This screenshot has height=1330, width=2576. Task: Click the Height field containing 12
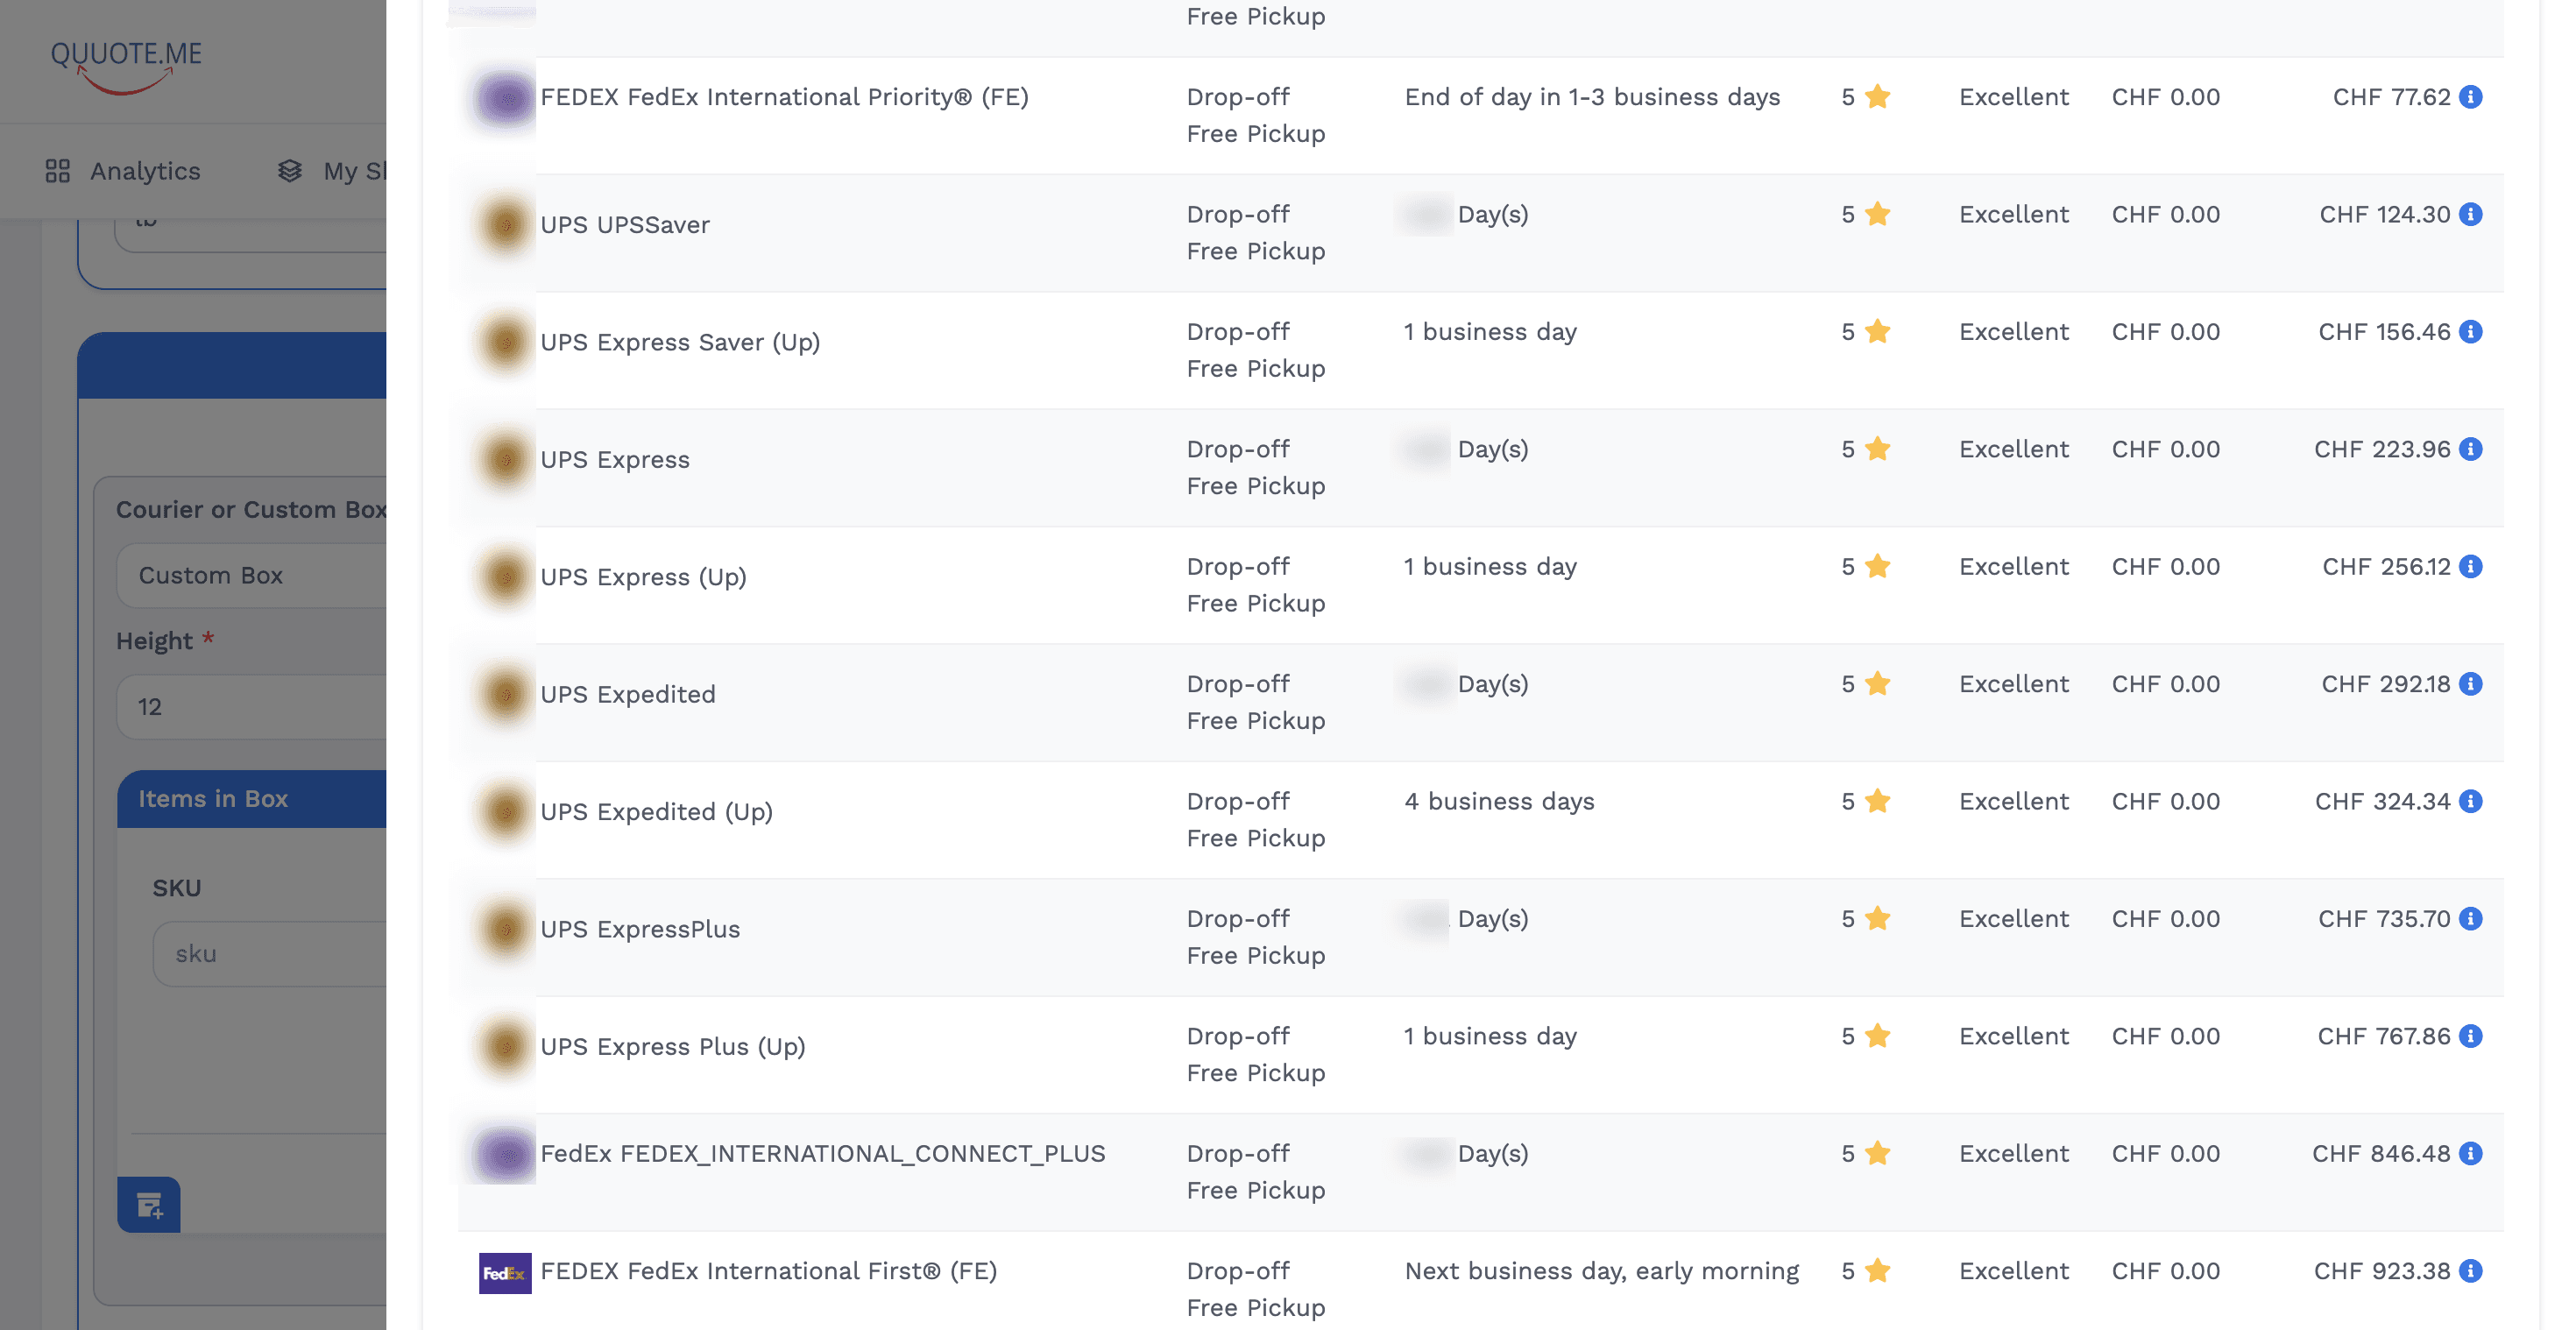coord(251,707)
